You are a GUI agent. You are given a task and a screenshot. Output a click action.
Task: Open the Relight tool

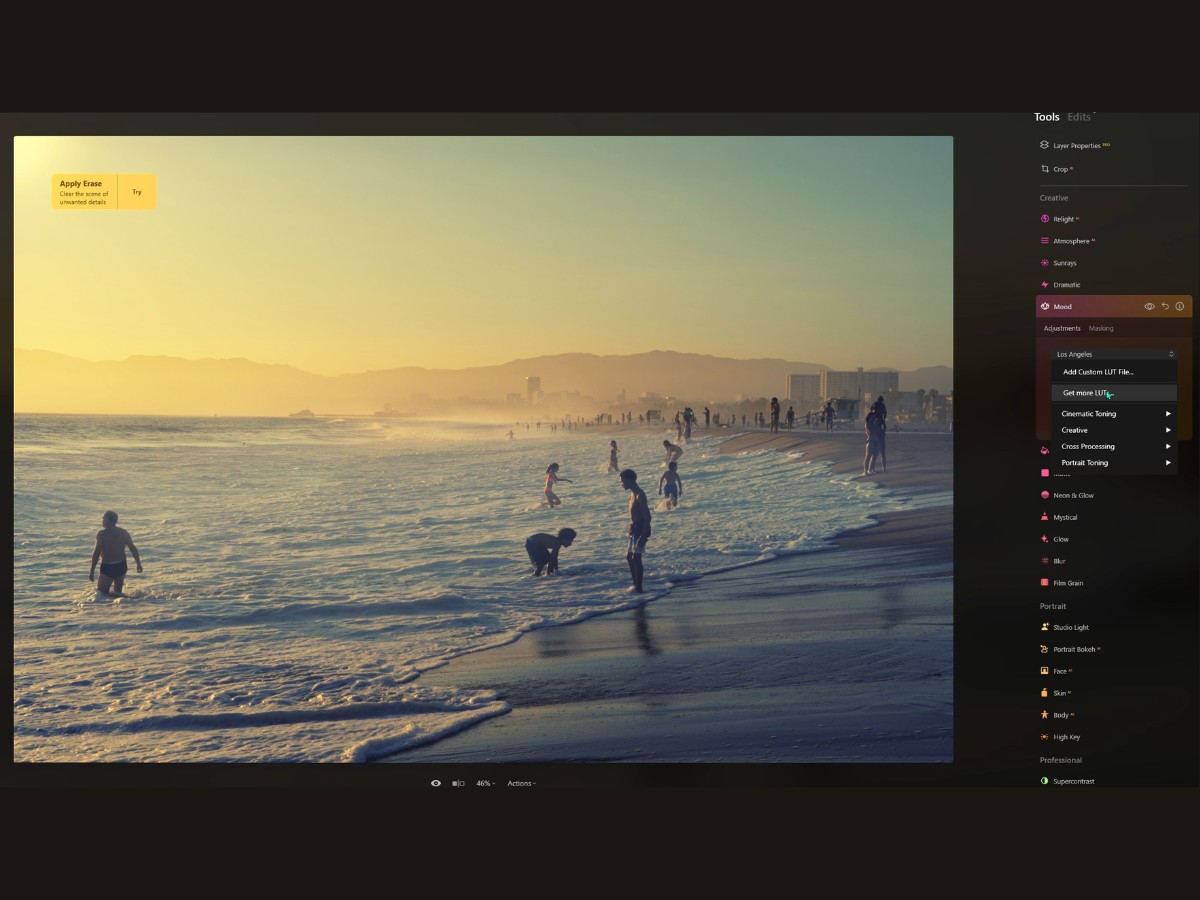(x=1059, y=219)
